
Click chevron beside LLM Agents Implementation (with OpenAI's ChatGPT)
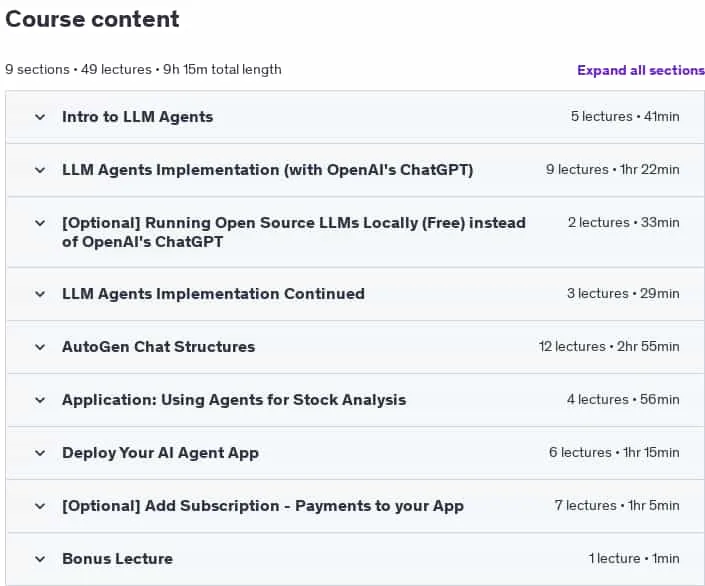[x=40, y=170]
